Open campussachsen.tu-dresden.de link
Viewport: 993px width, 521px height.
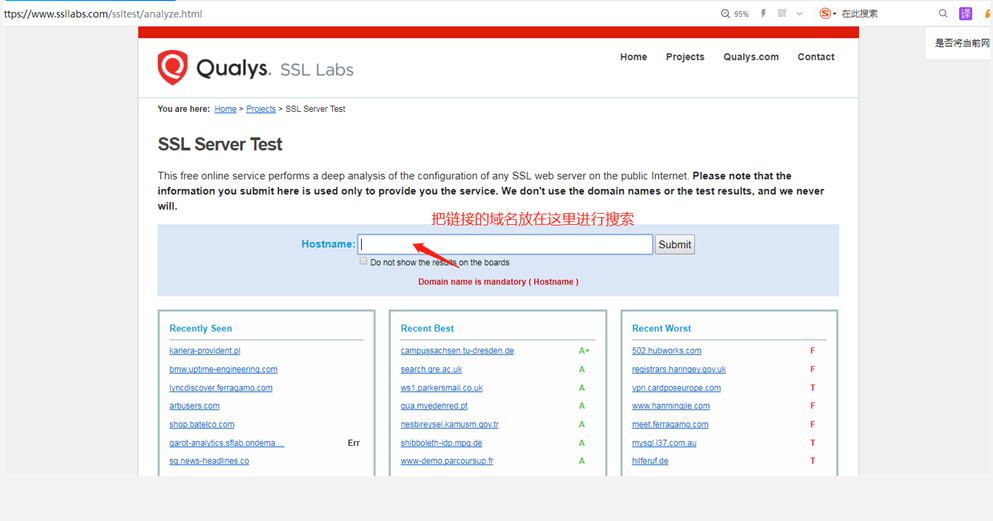pos(457,351)
